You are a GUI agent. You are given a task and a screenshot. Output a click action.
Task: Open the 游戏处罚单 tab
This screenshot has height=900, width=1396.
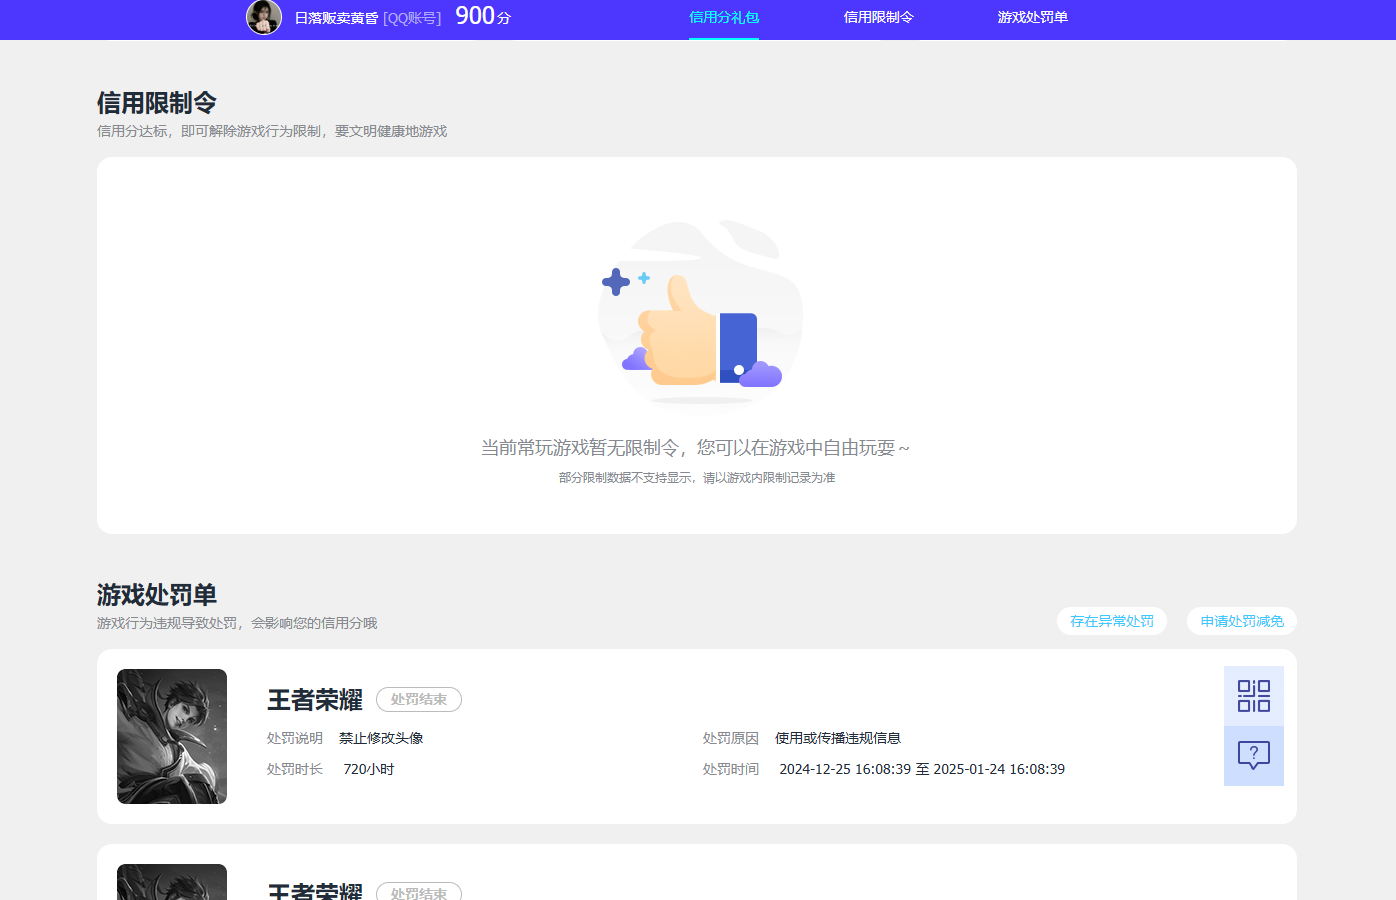point(1031,18)
